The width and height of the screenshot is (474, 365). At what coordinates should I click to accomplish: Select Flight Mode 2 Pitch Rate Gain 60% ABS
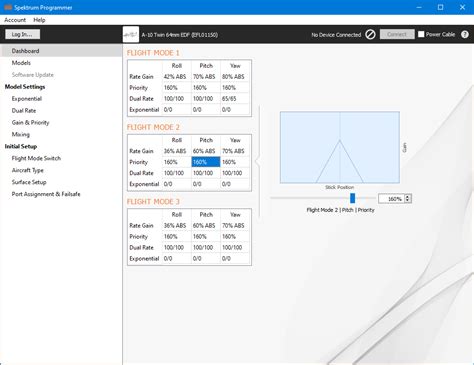pos(206,151)
